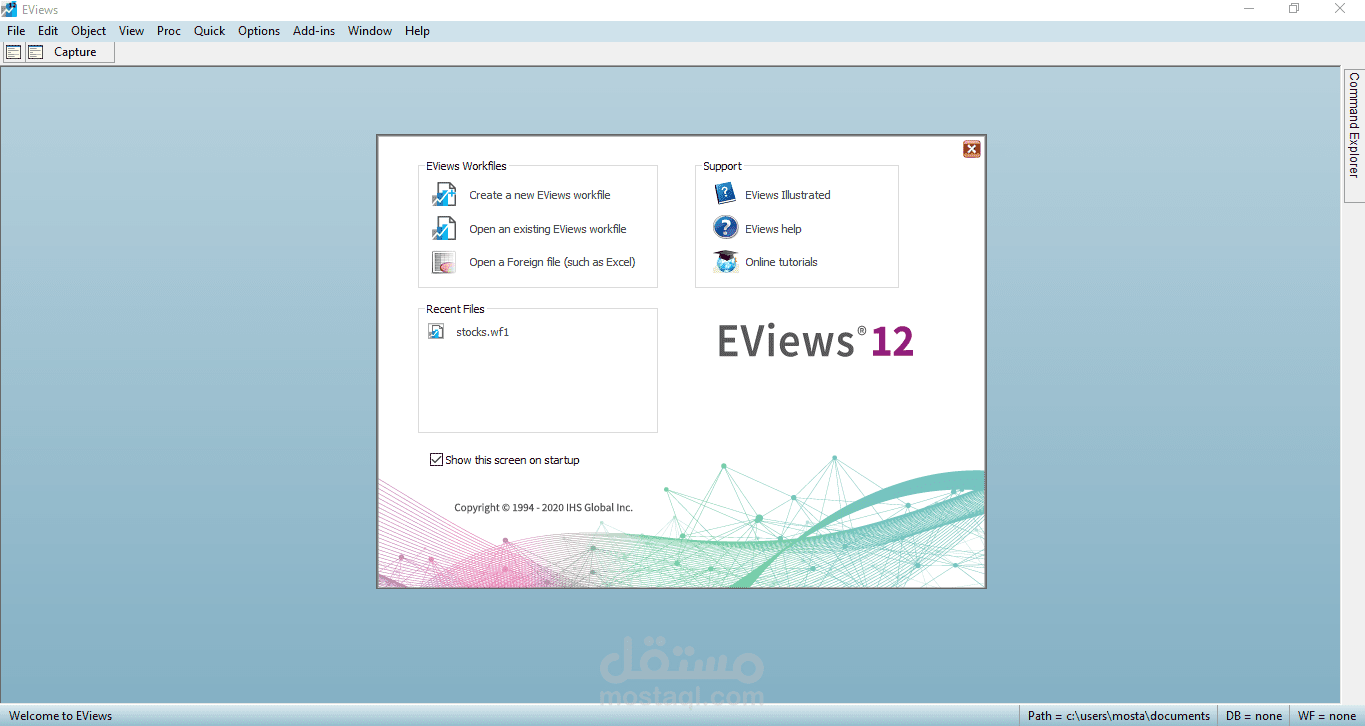Uncheck Show this screen on startup
1365x726 pixels.
[436, 460]
